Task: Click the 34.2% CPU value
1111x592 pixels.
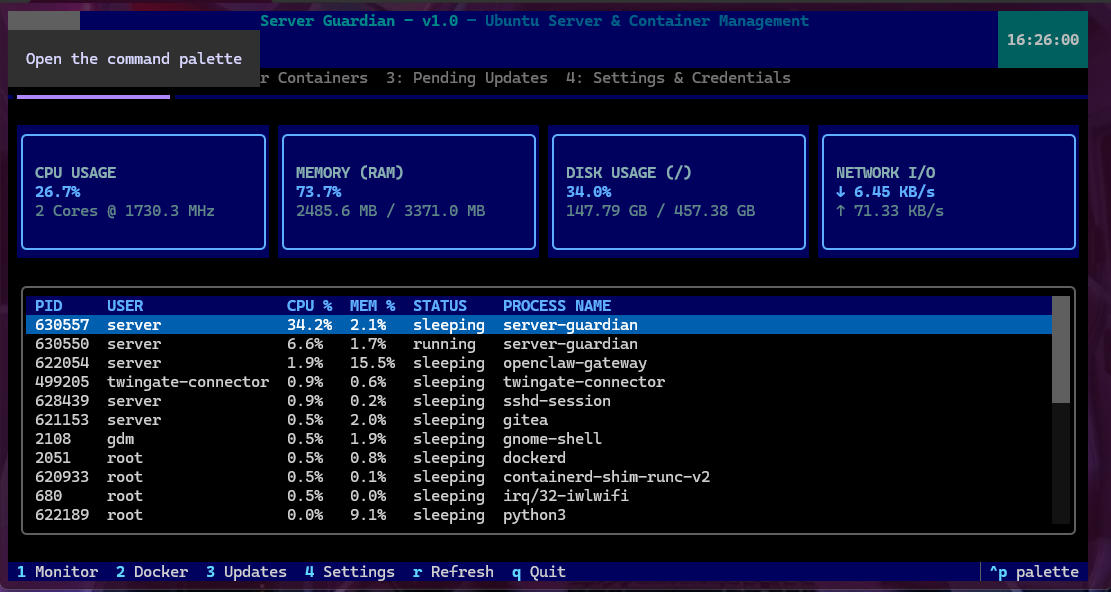Action: [x=310, y=325]
